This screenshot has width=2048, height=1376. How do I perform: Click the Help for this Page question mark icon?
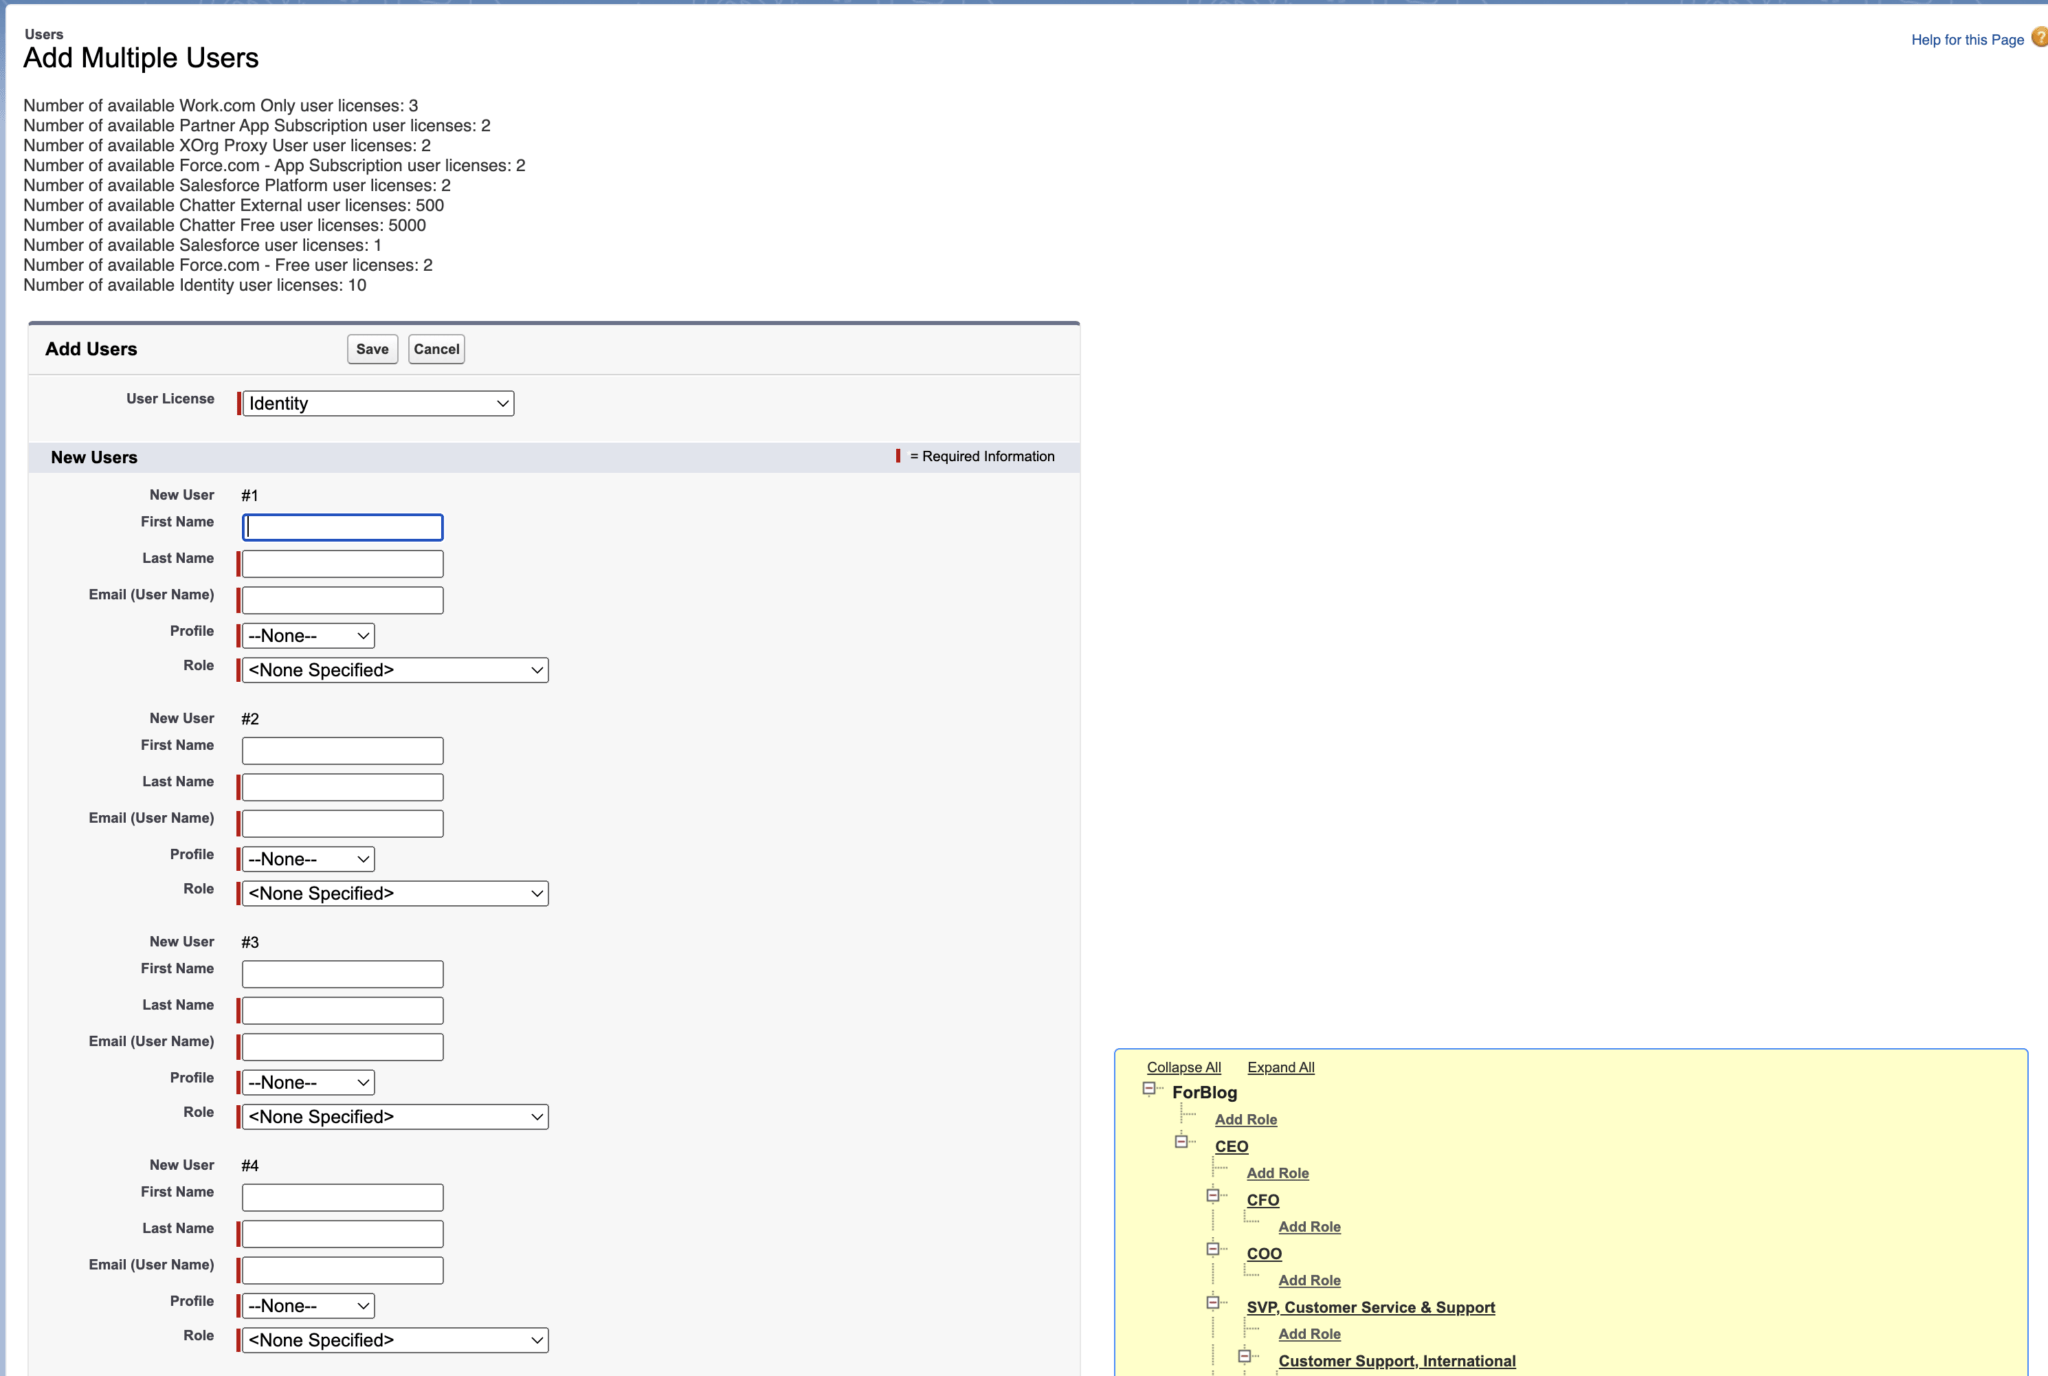coord(2040,37)
